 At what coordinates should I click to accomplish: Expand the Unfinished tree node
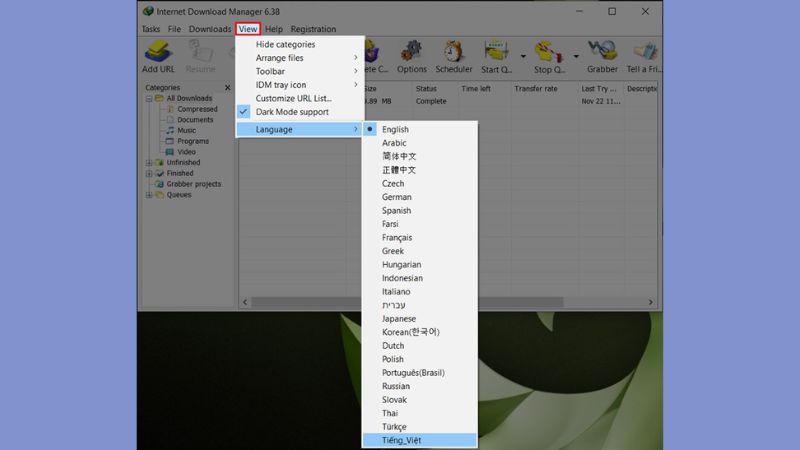pos(149,163)
